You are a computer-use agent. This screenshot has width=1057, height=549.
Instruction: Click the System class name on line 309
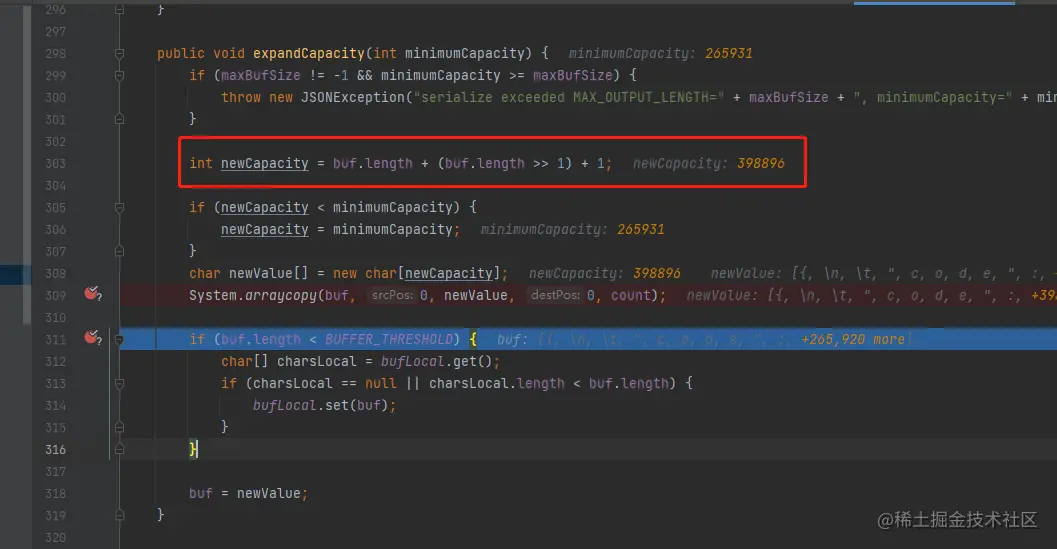pyautogui.click(x=213, y=295)
